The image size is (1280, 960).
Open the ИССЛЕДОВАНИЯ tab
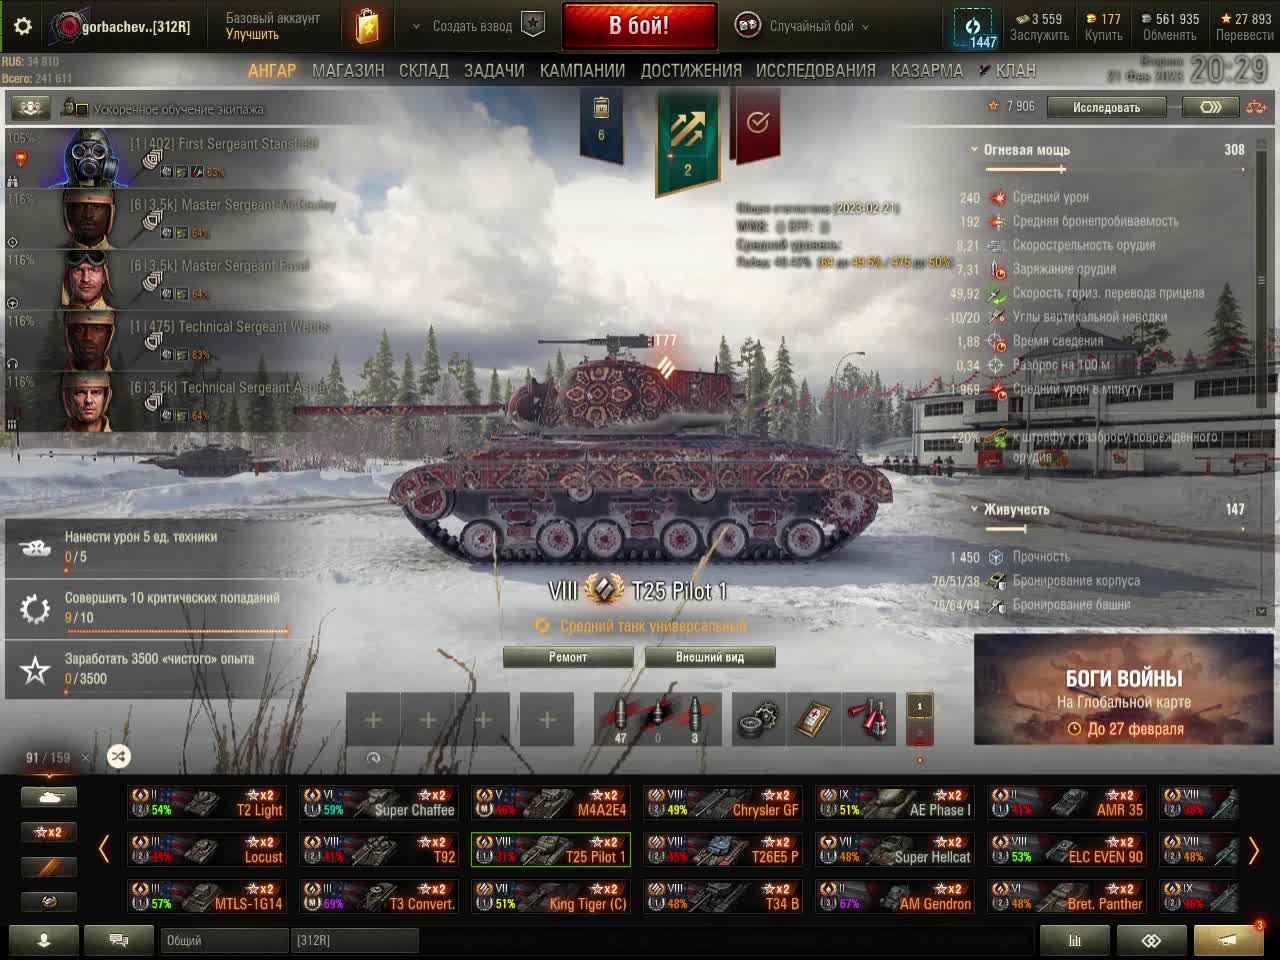click(x=816, y=70)
